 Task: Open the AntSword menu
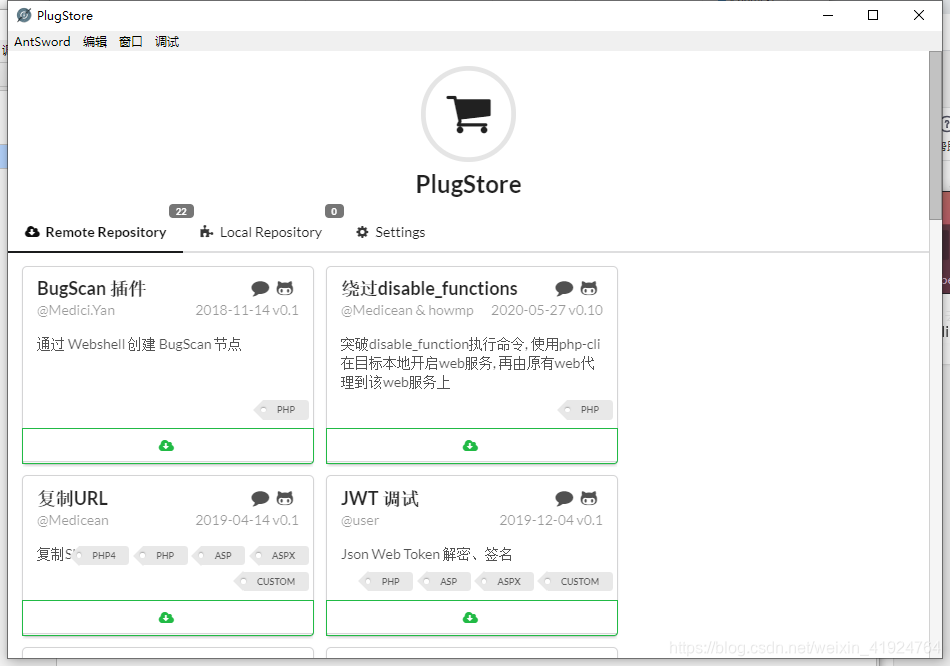(x=42, y=42)
